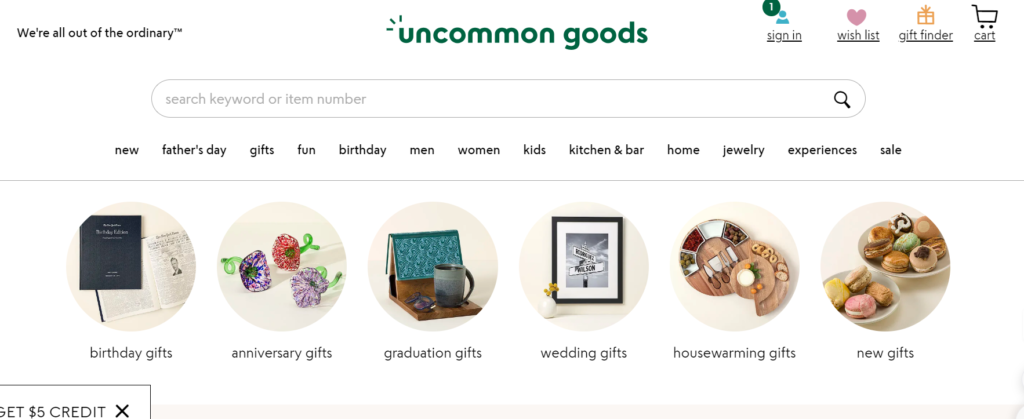
Task: Go to the sale section
Action: pyautogui.click(x=890, y=150)
